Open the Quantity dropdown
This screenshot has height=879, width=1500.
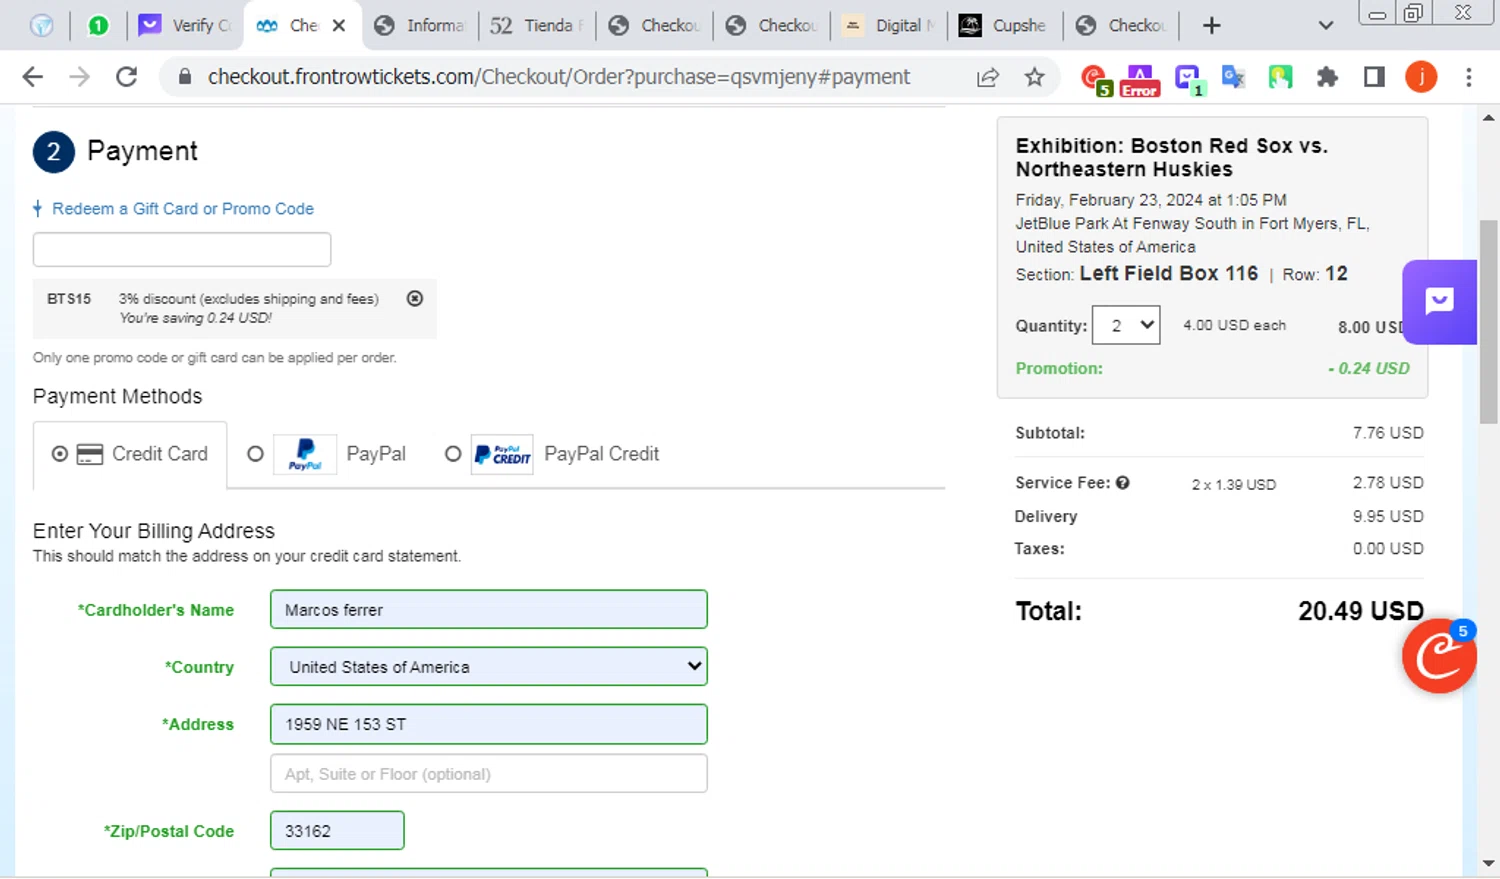point(1126,325)
